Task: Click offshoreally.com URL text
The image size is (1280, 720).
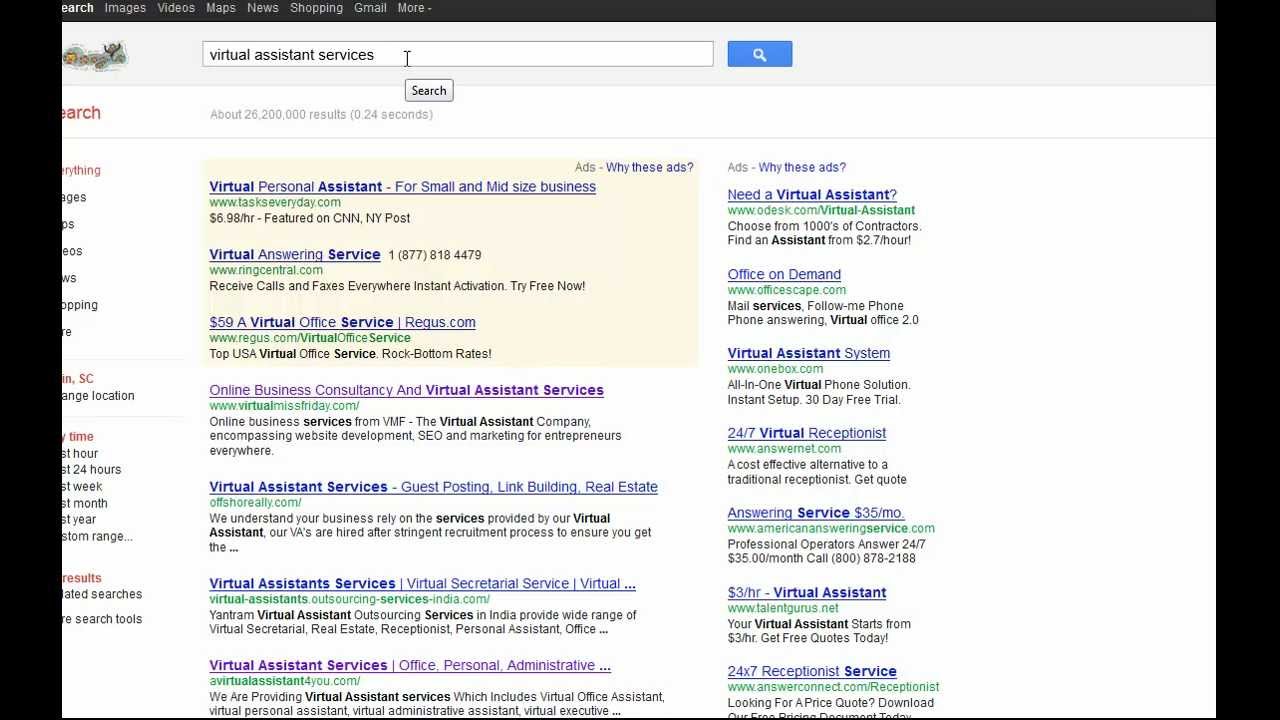Action: click(x=255, y=503)
